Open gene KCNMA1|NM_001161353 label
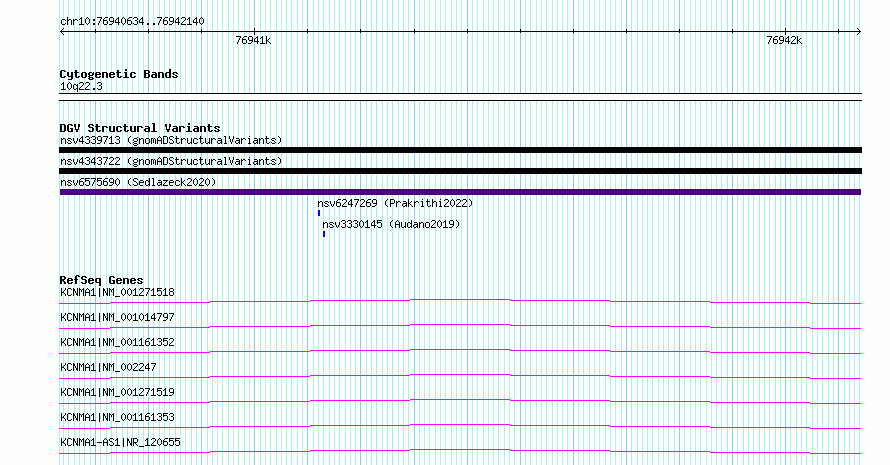The width and height of the screenshot is (890, 465). click(x=117, y=417)
